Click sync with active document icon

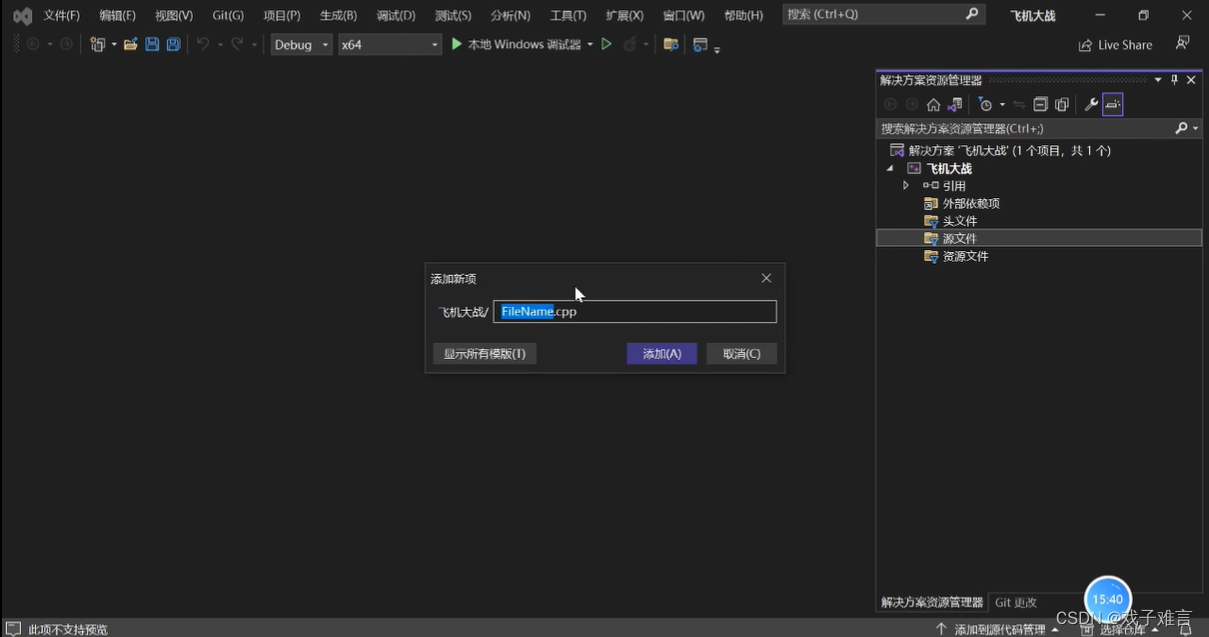point(1019,105)
